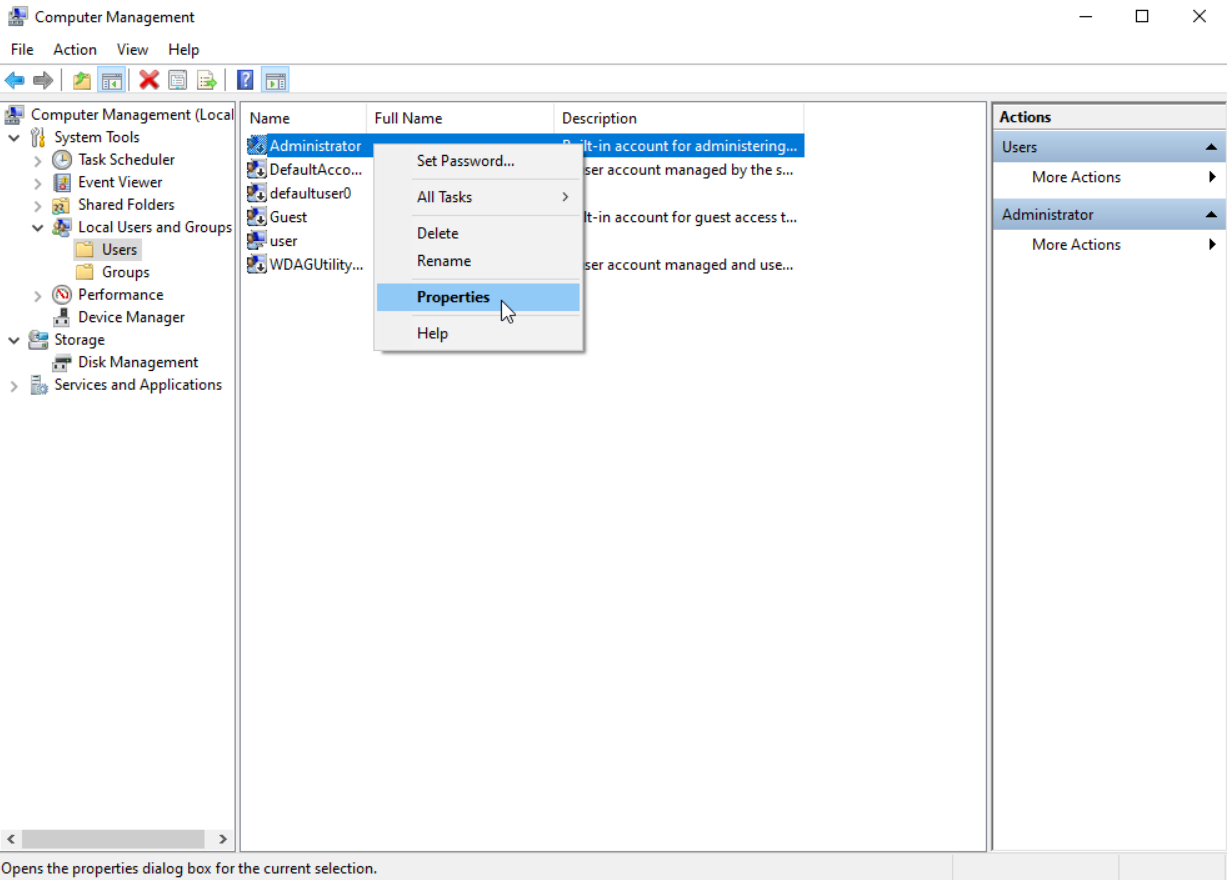1227x880 pixels.
Task: Select the Groups folder label in tree
Action: pyautogui.click(x=126, y=272)
